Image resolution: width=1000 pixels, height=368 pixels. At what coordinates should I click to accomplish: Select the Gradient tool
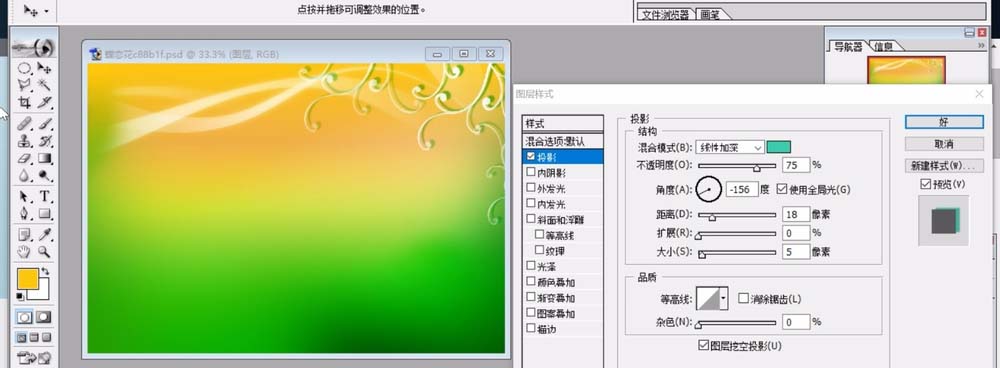tap(44, 158)
